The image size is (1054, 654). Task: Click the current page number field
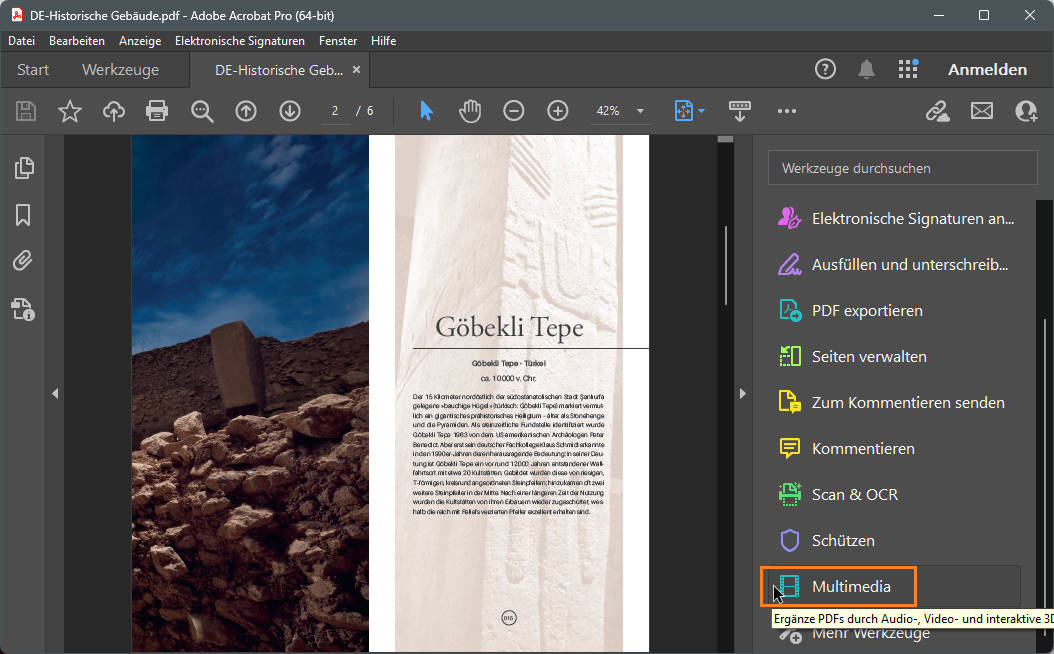[335, 111]
